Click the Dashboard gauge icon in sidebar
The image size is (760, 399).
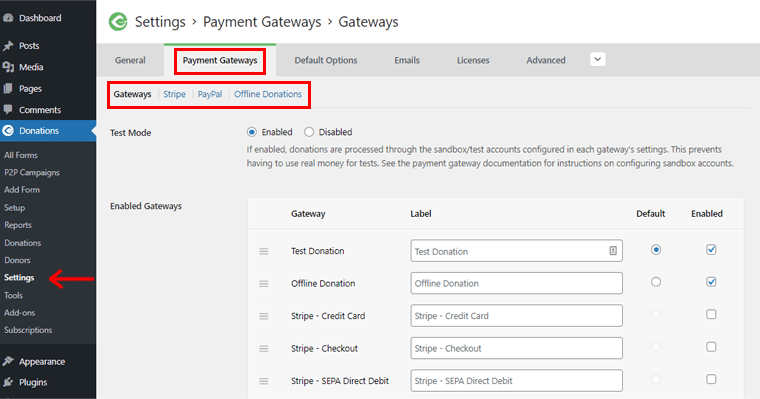[x=8, y=18]
